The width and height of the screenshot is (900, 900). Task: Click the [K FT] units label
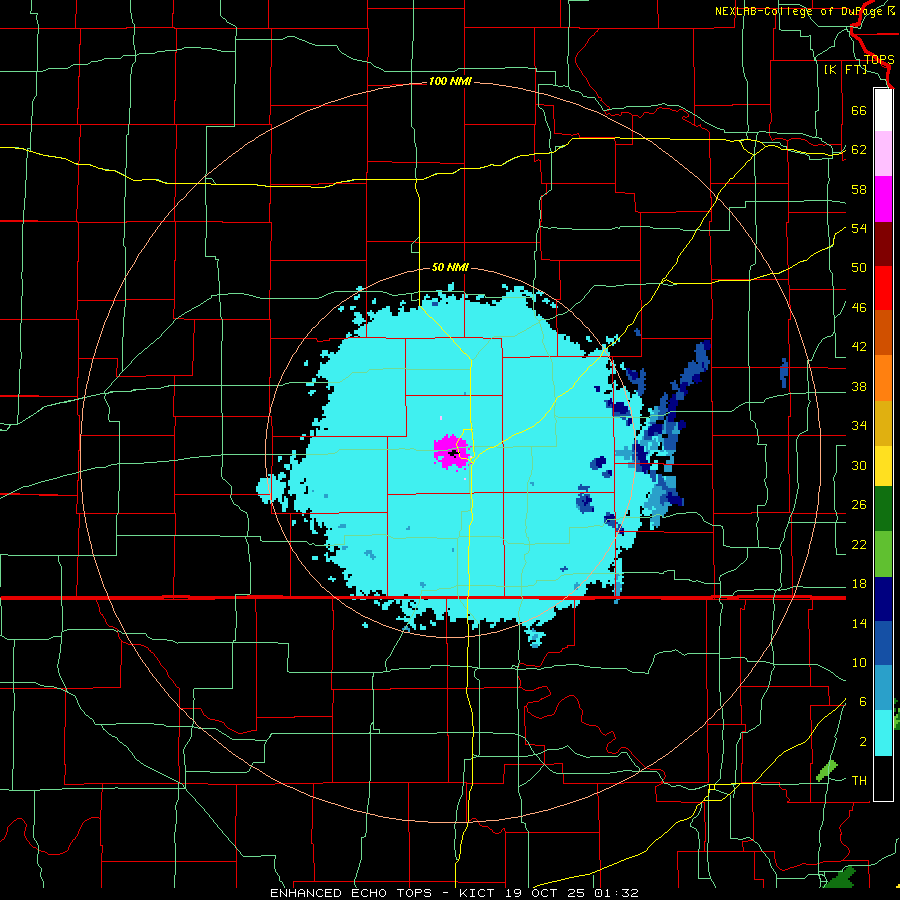[x=845, y=69]
